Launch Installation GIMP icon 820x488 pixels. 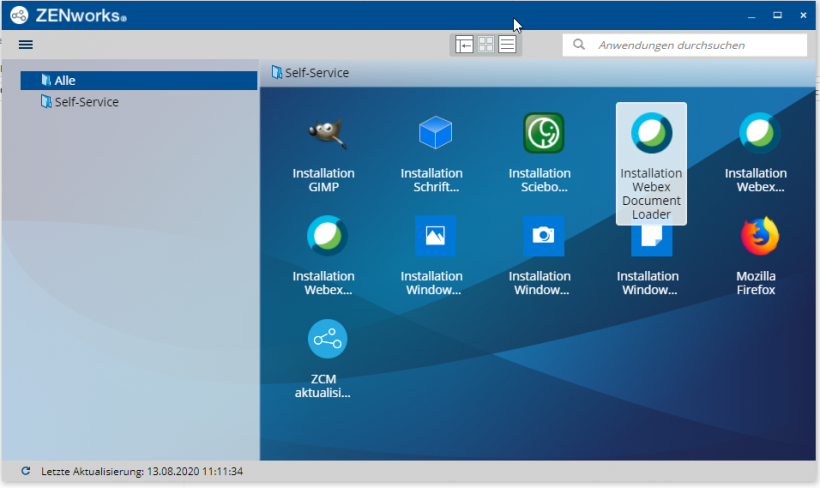pyautogui.click(x=327, y=133)
